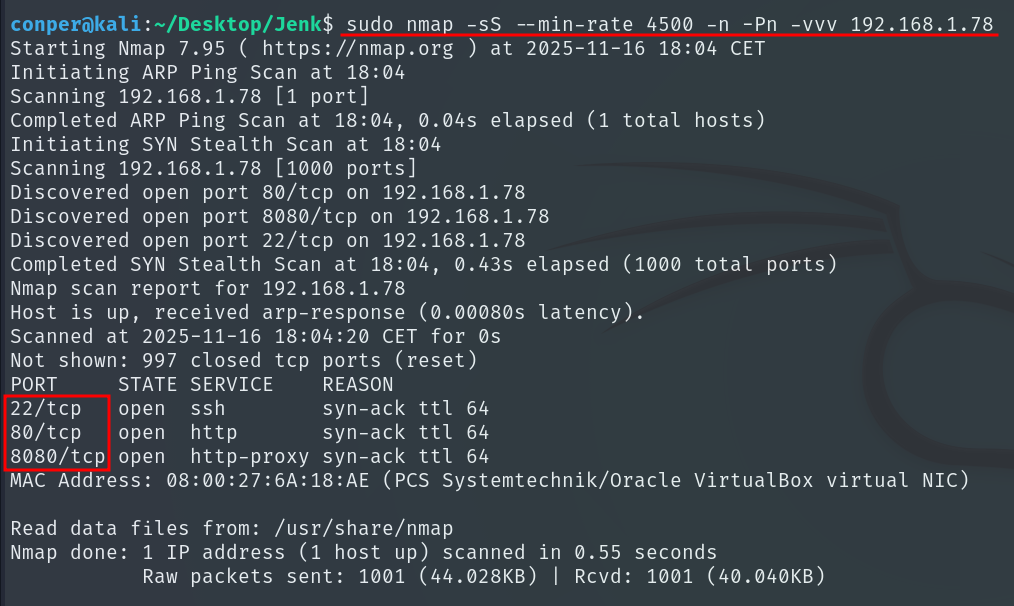Select 8080/tcp in the port table
The image size is (1014, 606).
point(58,456)
